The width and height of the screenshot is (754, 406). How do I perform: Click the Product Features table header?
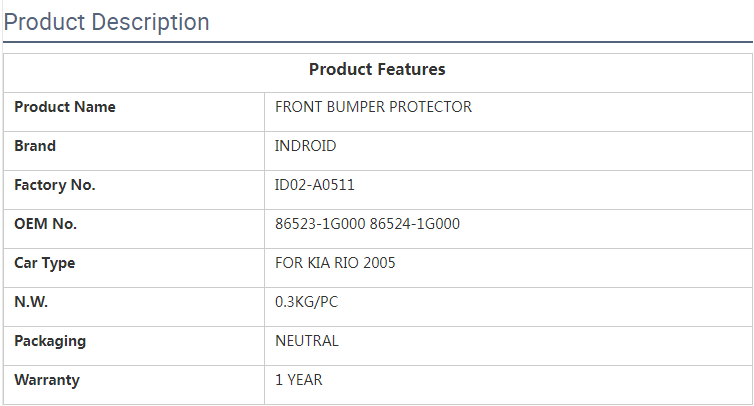377,69
